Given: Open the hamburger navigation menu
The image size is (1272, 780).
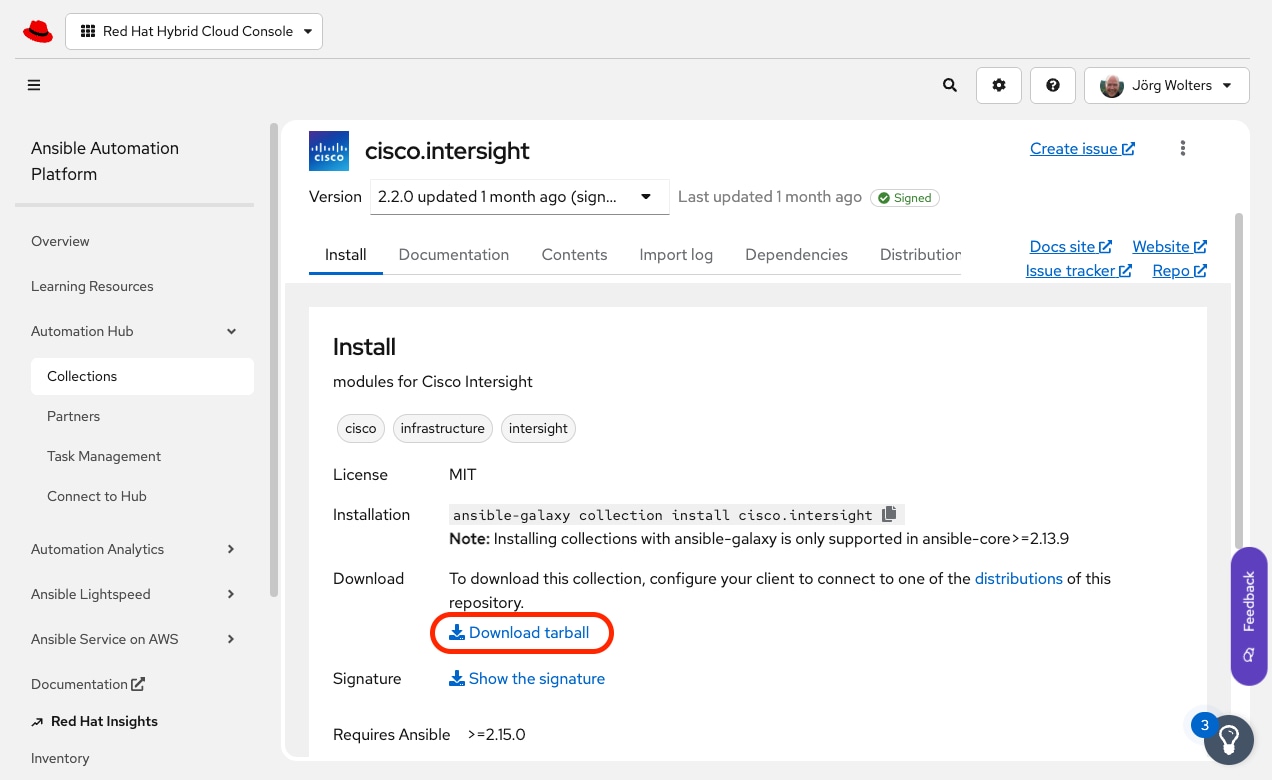Looking at the screenshot, I should [34, 85].
